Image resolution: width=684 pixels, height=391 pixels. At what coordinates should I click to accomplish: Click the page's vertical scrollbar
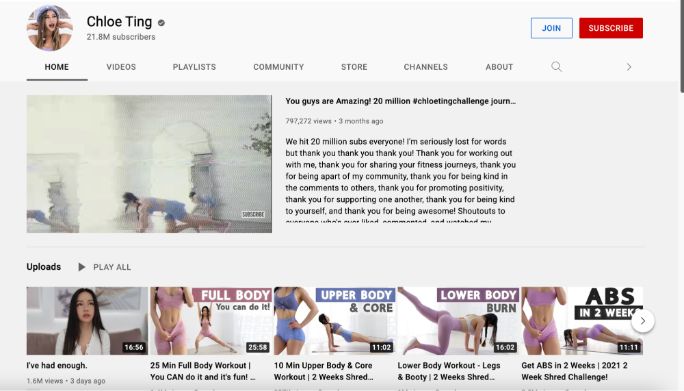tap(681, 46)
